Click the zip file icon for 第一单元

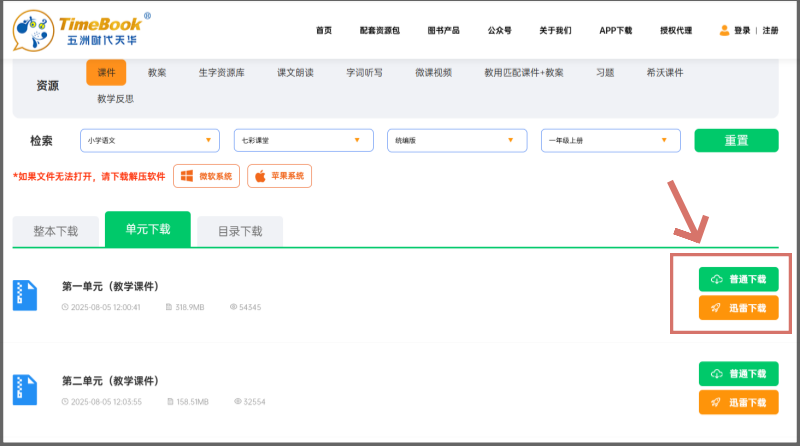pos(25,294)
